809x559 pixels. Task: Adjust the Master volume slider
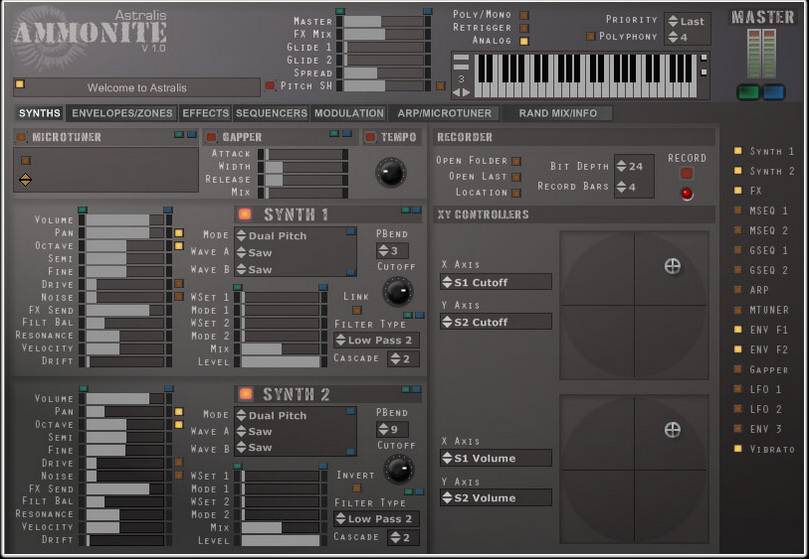383,21
